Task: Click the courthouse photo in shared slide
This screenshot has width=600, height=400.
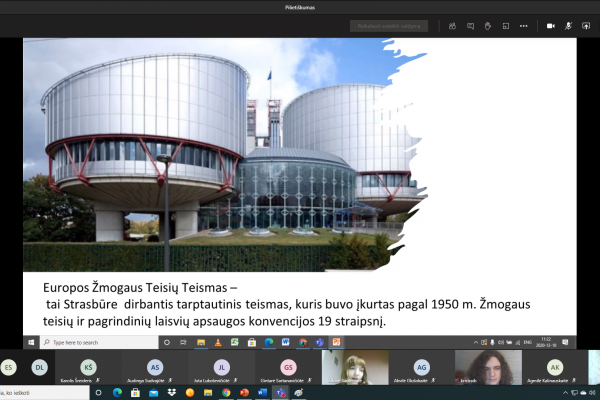Action: click(226, 155)
